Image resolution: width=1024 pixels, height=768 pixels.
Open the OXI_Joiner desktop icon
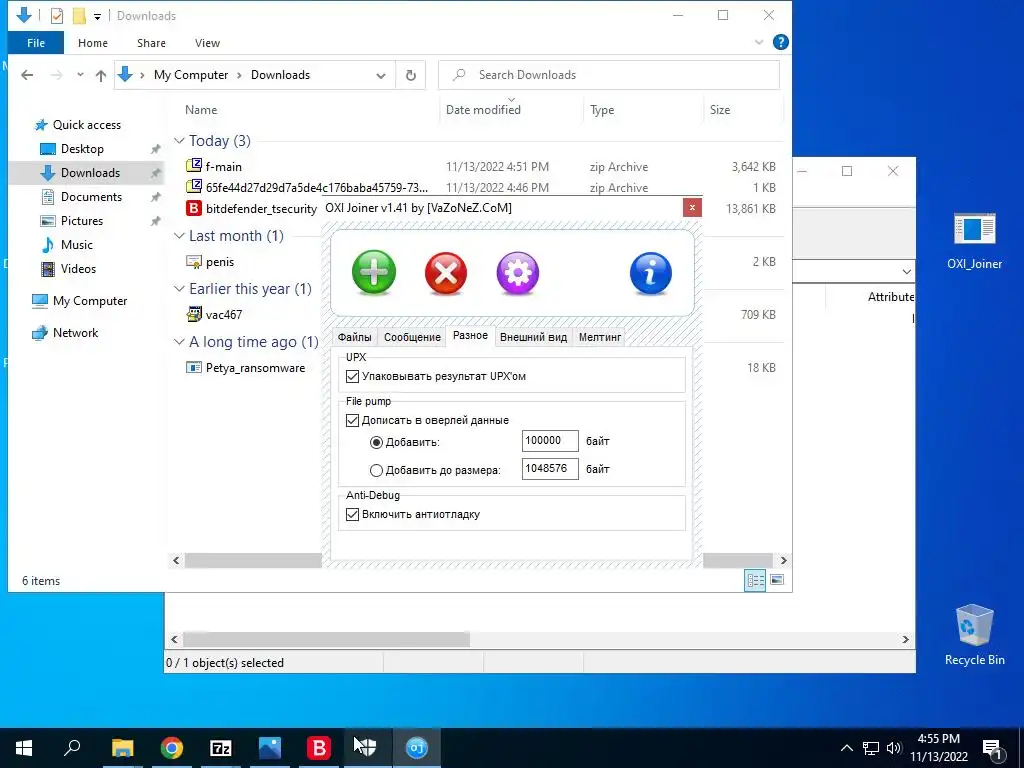click(x=974, y=240)
